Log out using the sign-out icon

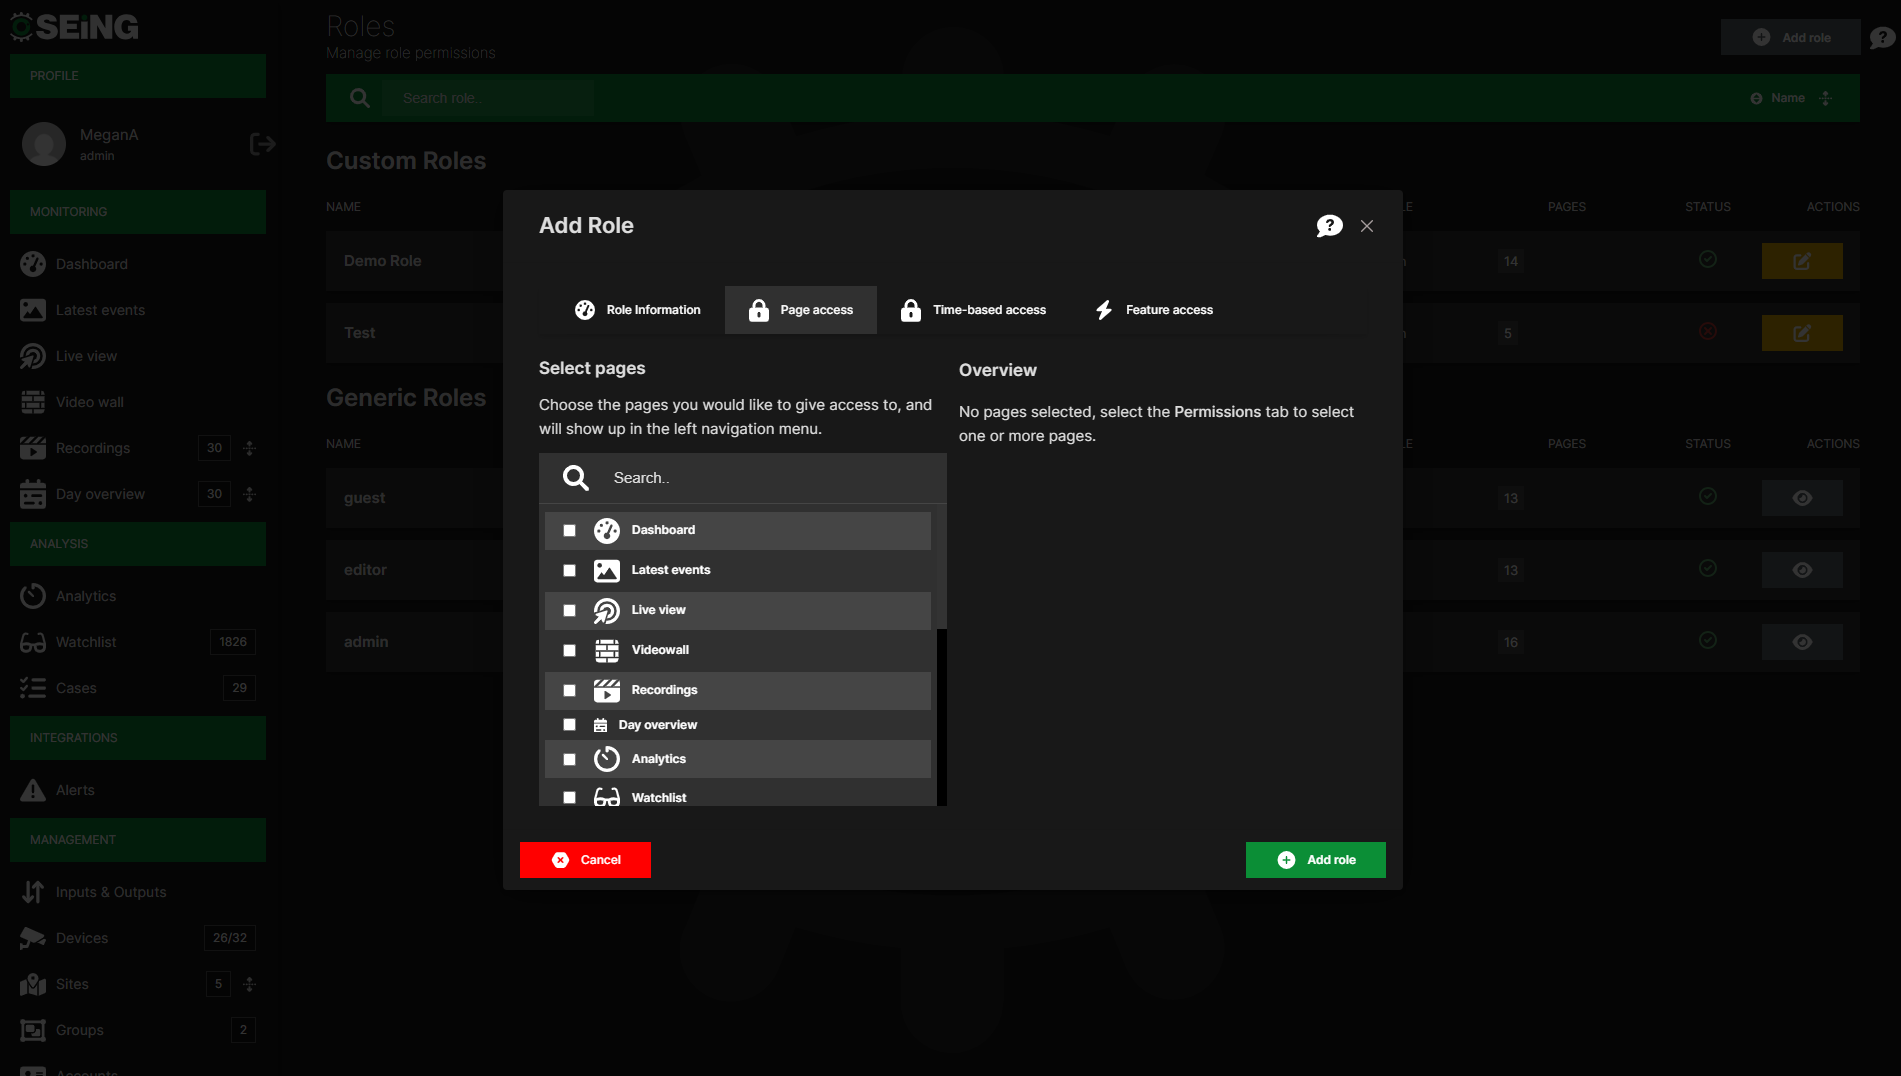pyautogui.click(x=262, y=145)
